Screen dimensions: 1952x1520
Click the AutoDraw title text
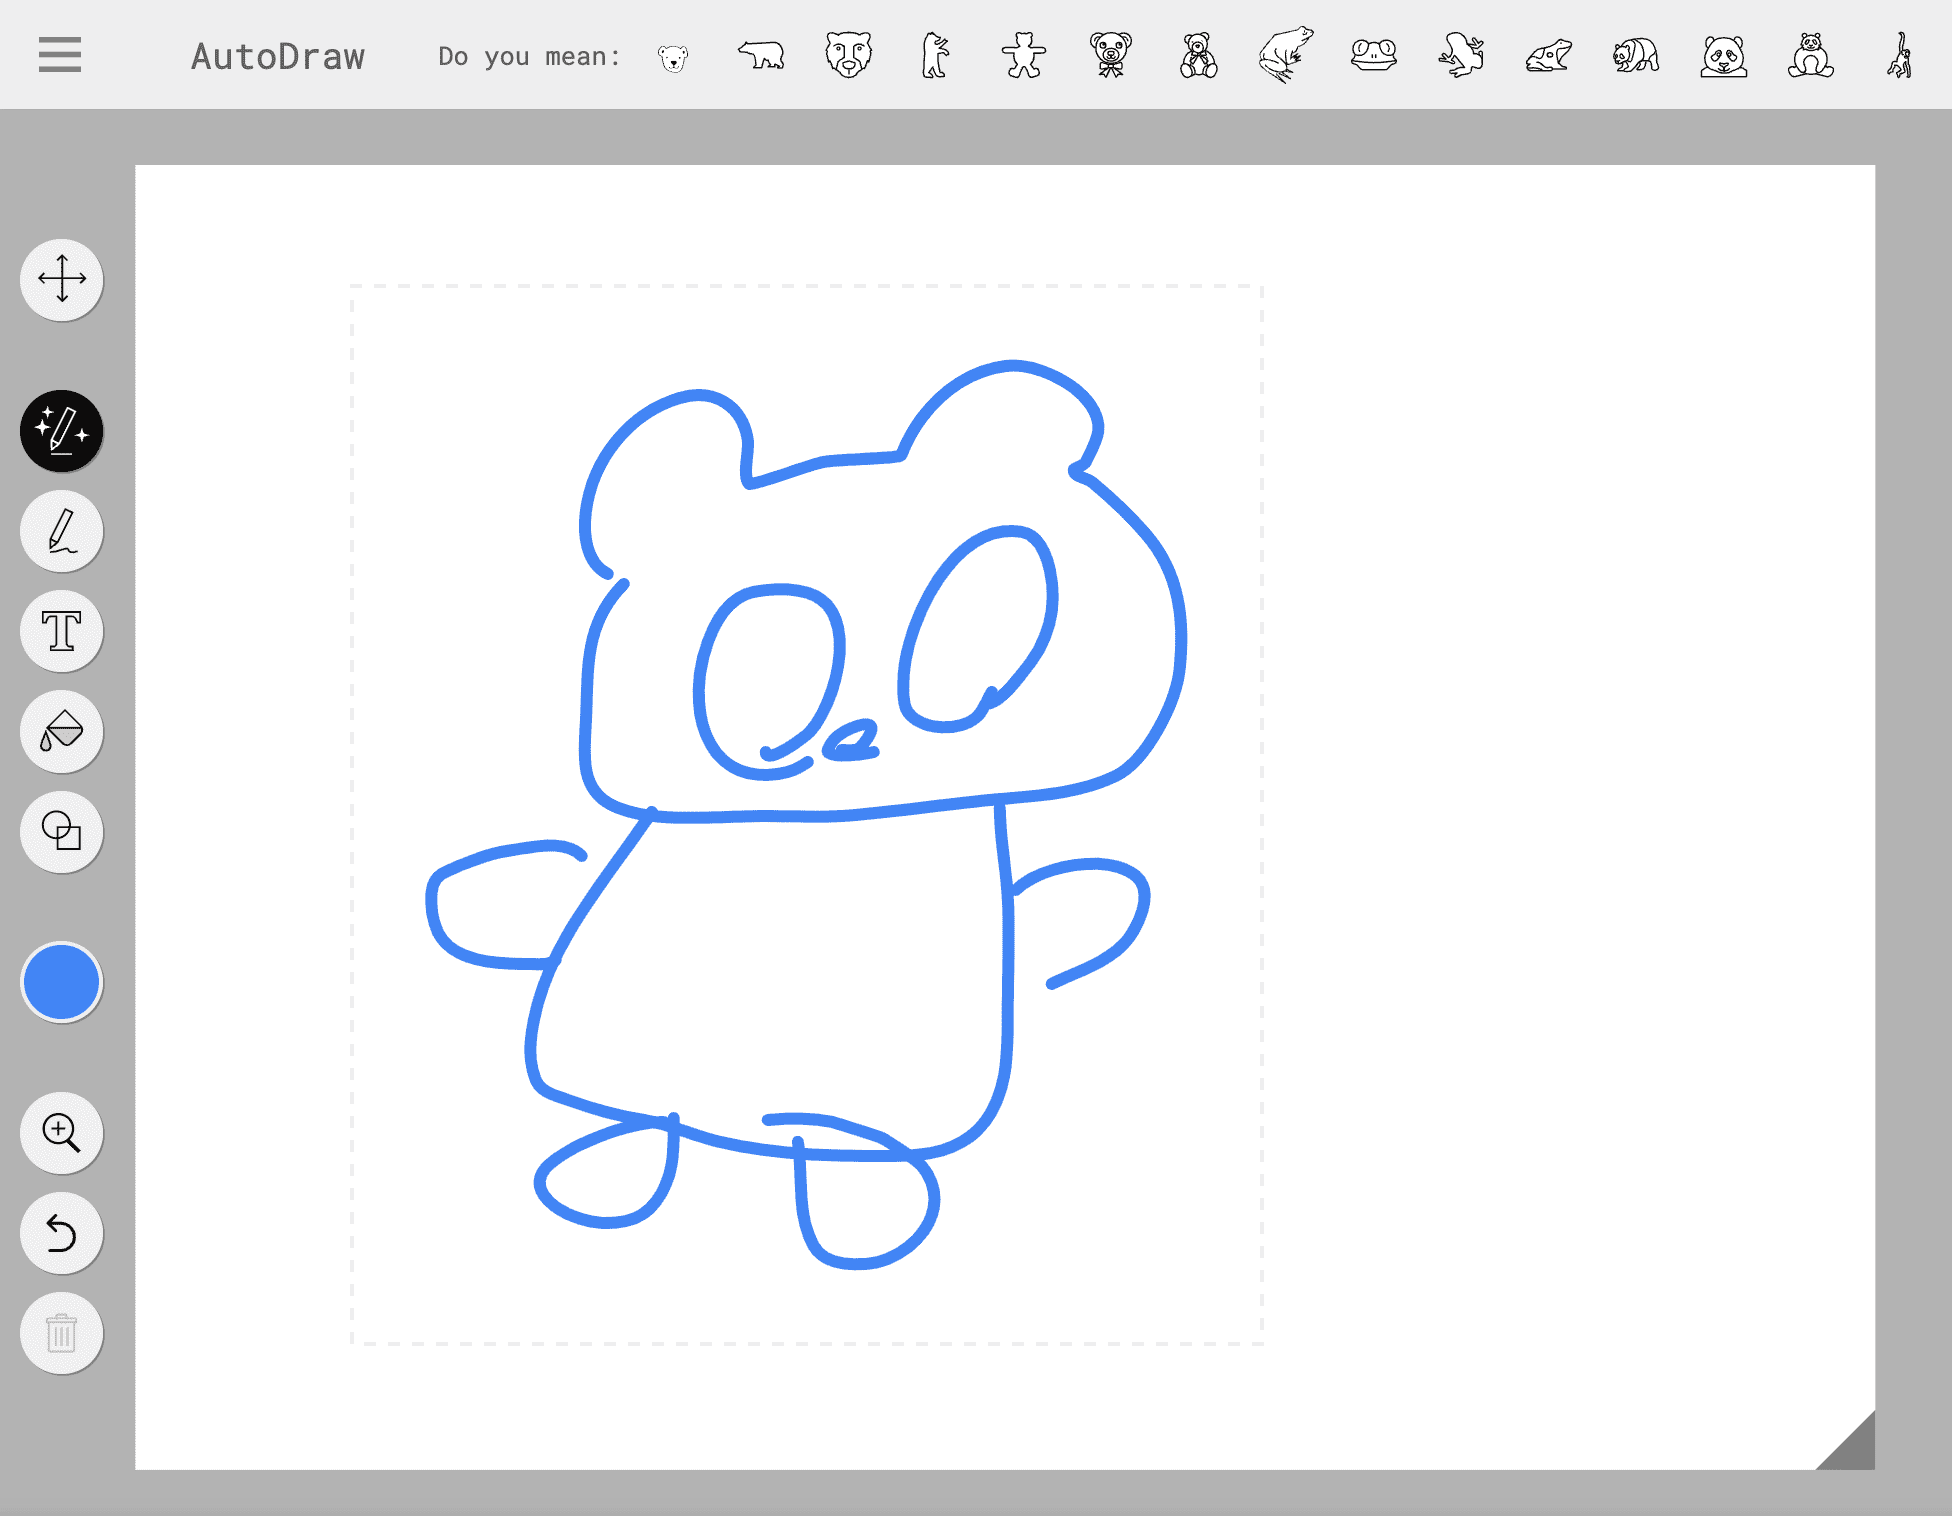tap(278, 57)
